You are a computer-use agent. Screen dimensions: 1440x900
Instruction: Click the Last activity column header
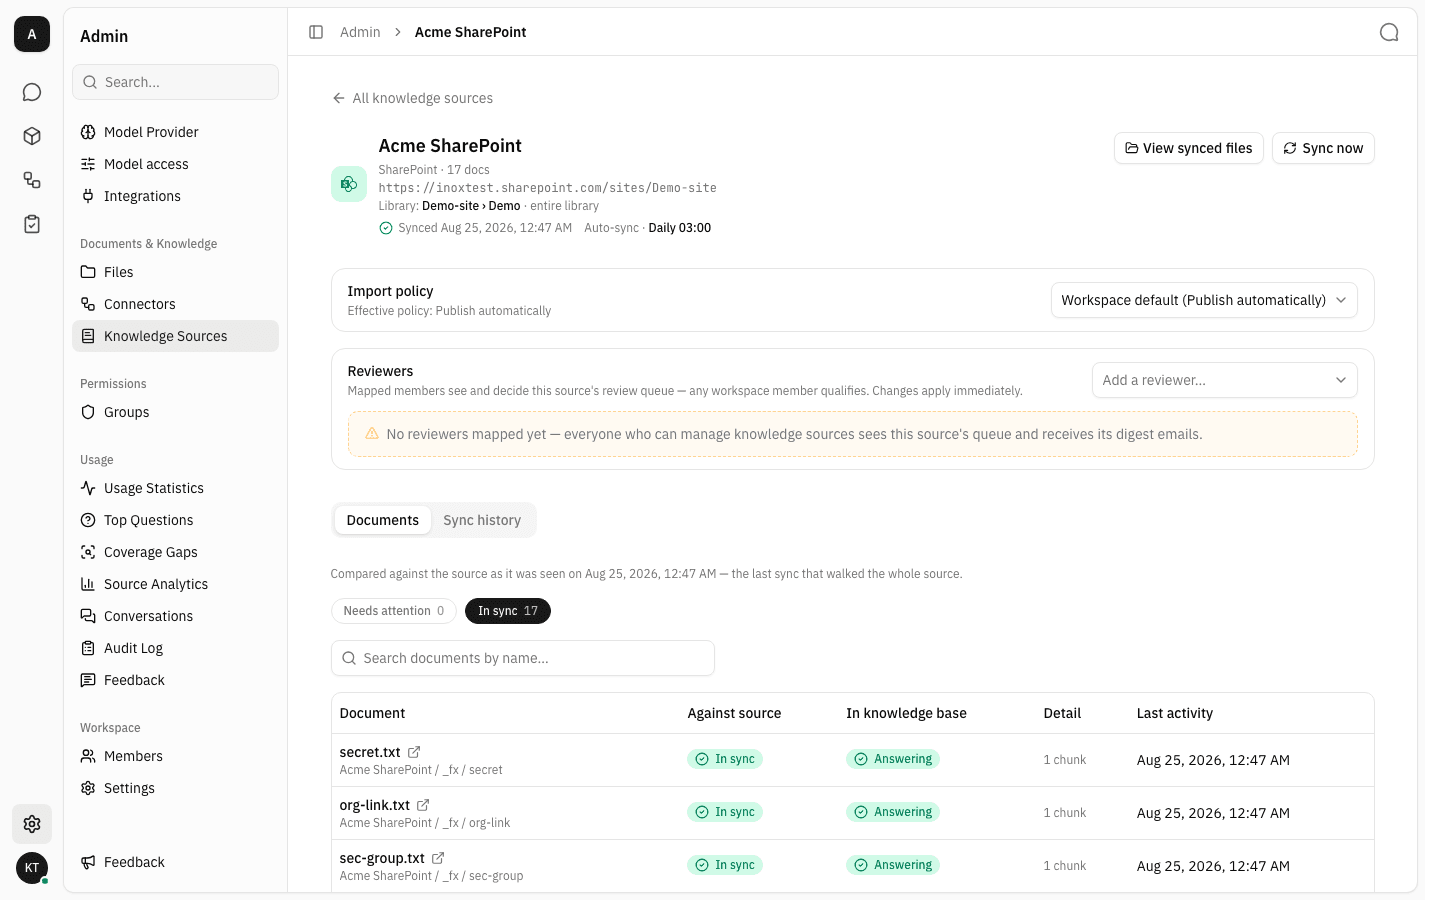point(1175,713)
